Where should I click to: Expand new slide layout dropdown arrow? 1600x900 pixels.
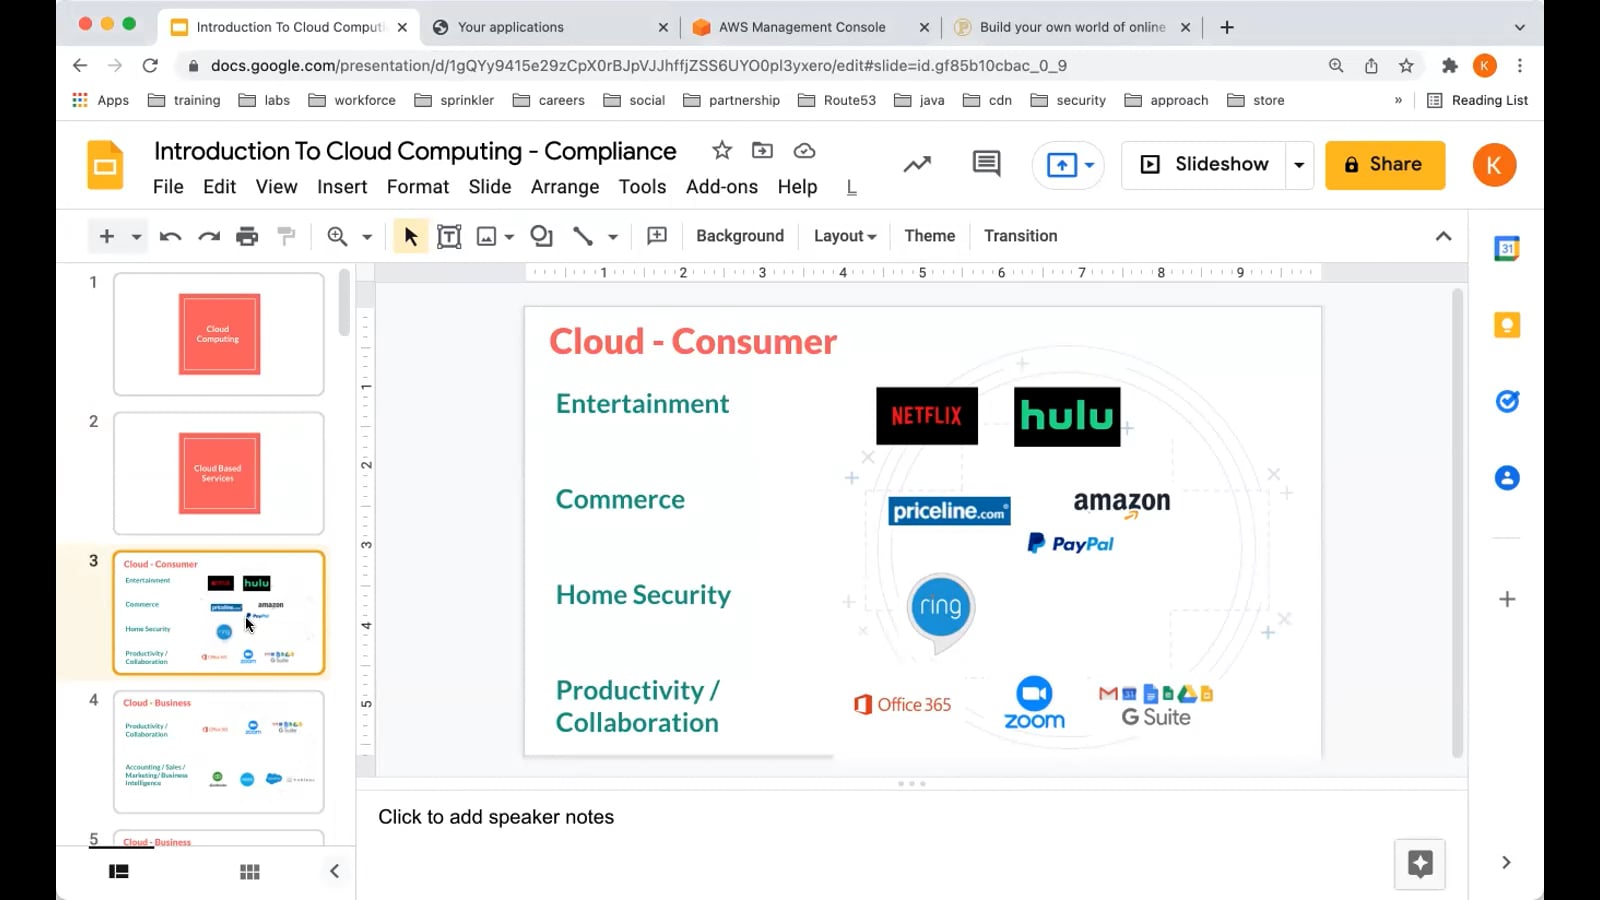click(x=136, y=238)
